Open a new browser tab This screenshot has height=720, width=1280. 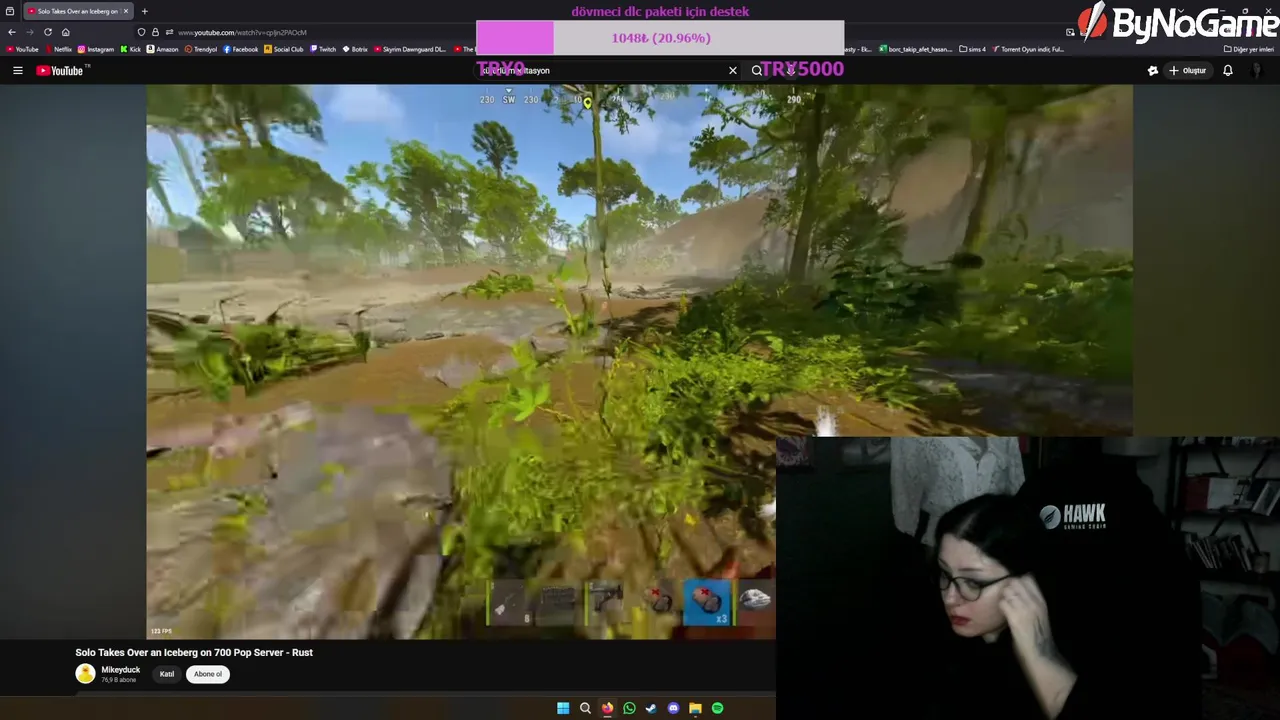144,11
